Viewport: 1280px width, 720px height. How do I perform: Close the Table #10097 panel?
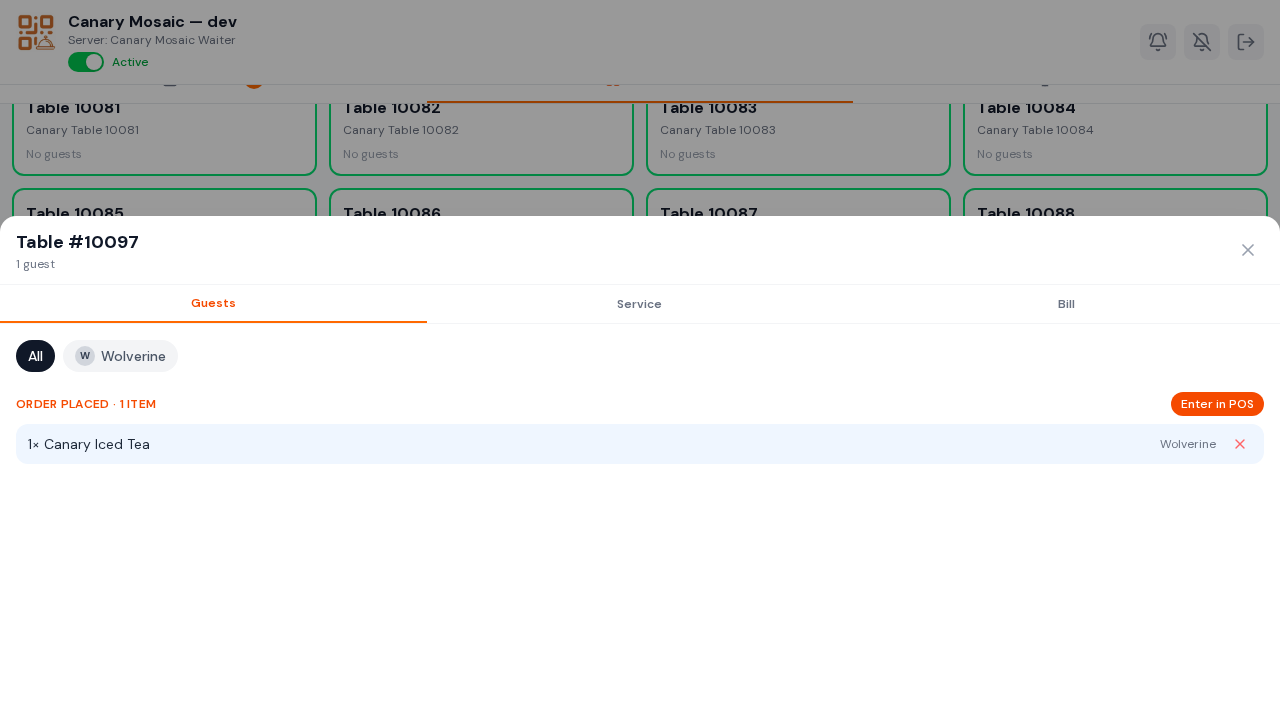1248,250
